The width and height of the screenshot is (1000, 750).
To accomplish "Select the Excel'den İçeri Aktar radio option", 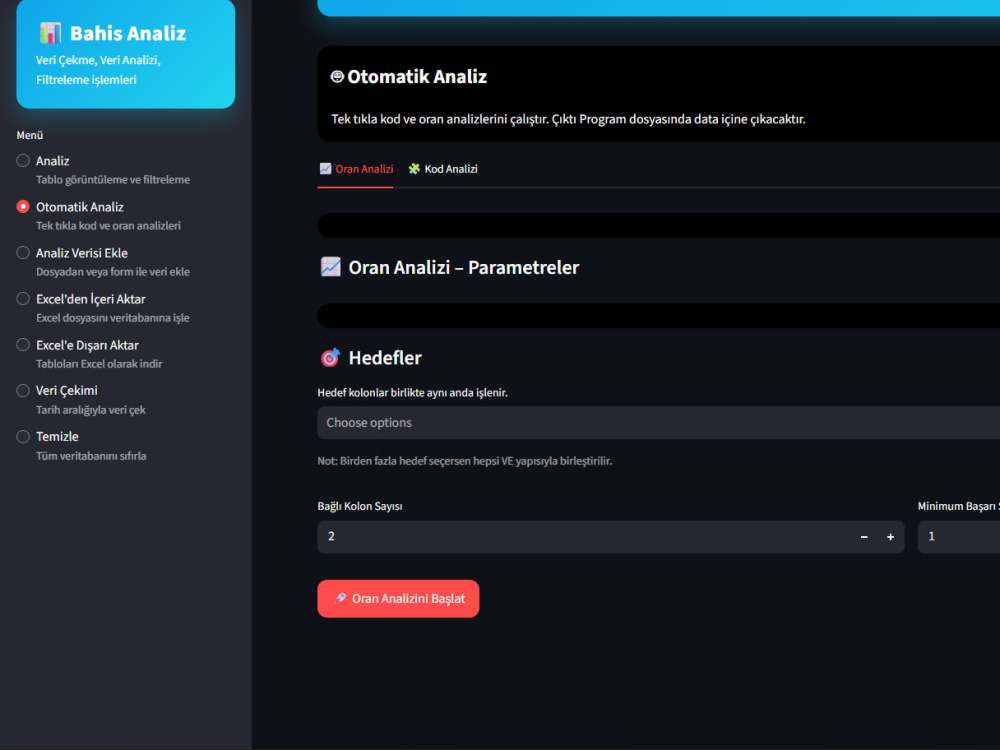I will (23, 298).
